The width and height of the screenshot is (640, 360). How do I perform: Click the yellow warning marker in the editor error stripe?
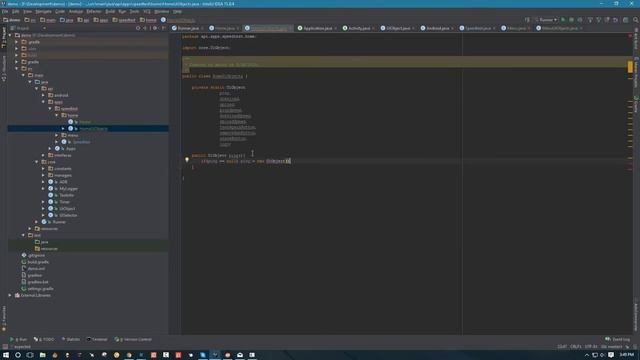click(x=630, y=67)
